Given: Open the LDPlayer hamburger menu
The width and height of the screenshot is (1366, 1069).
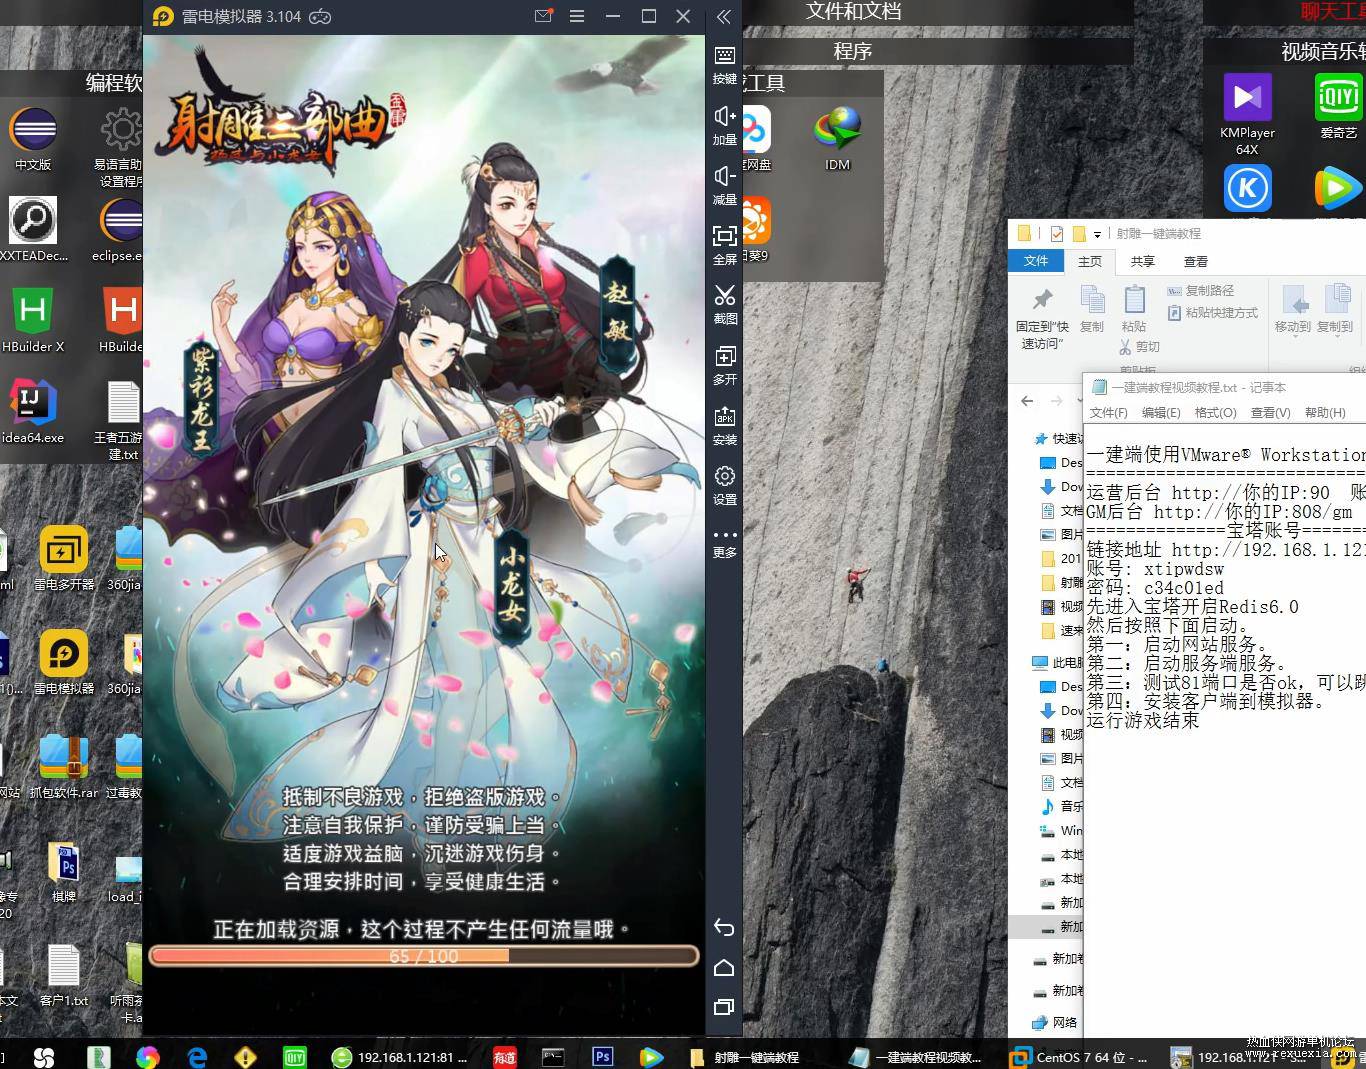Looking at the screenshot, I should tap(577, 16).
